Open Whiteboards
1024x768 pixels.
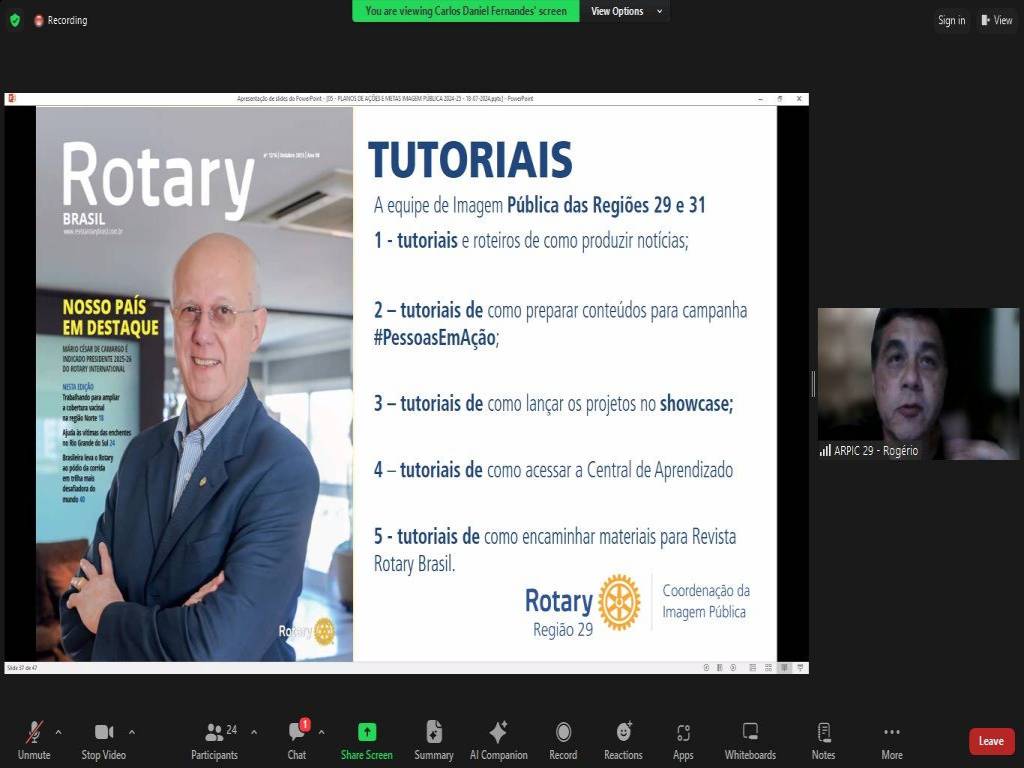click(x=750, y=740)
